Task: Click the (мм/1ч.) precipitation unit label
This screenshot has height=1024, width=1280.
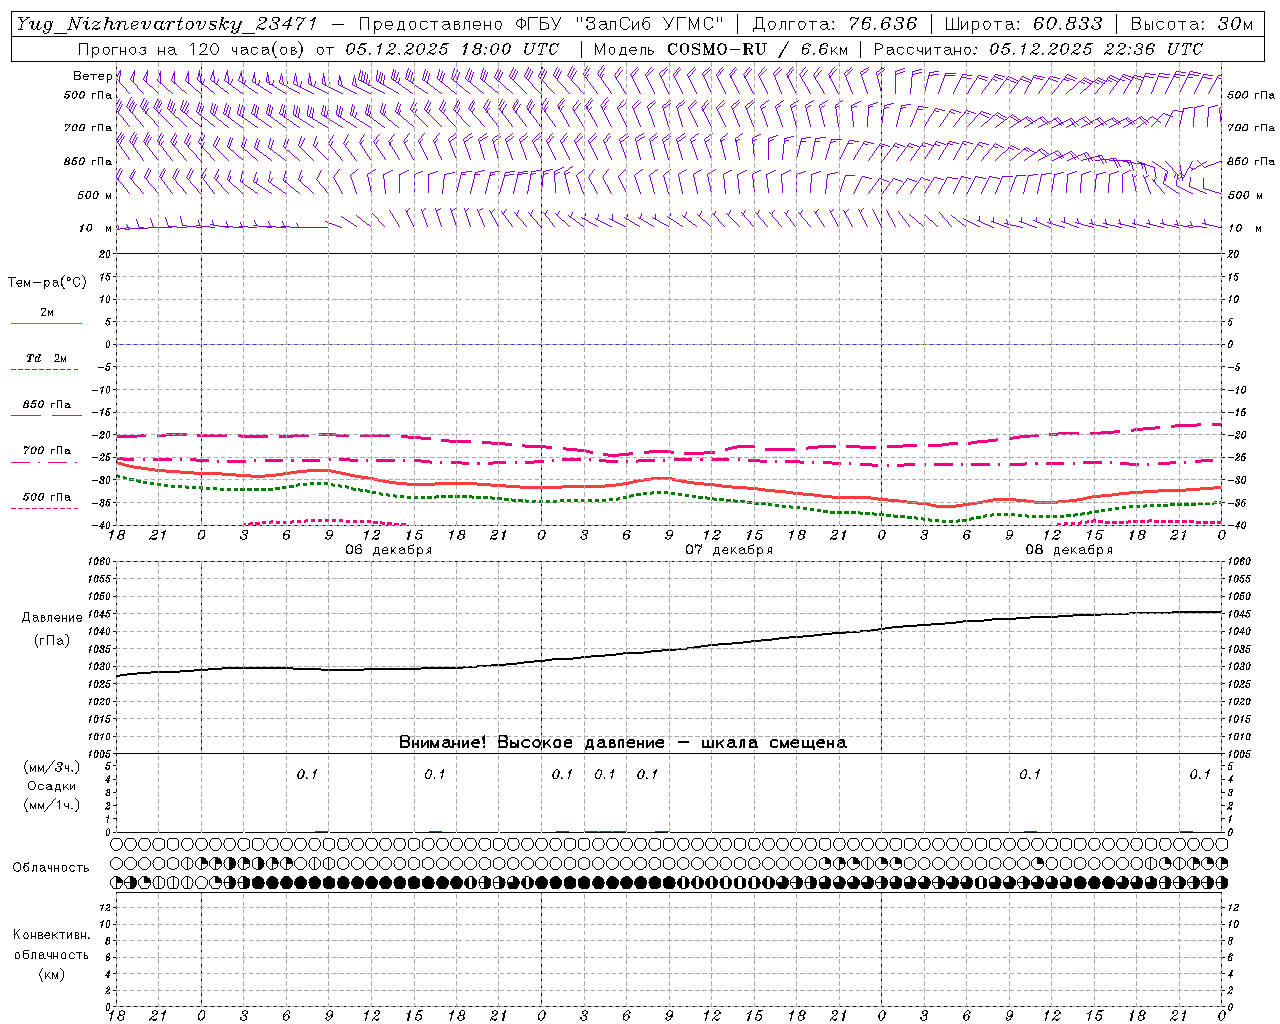Action: point(51,805)
